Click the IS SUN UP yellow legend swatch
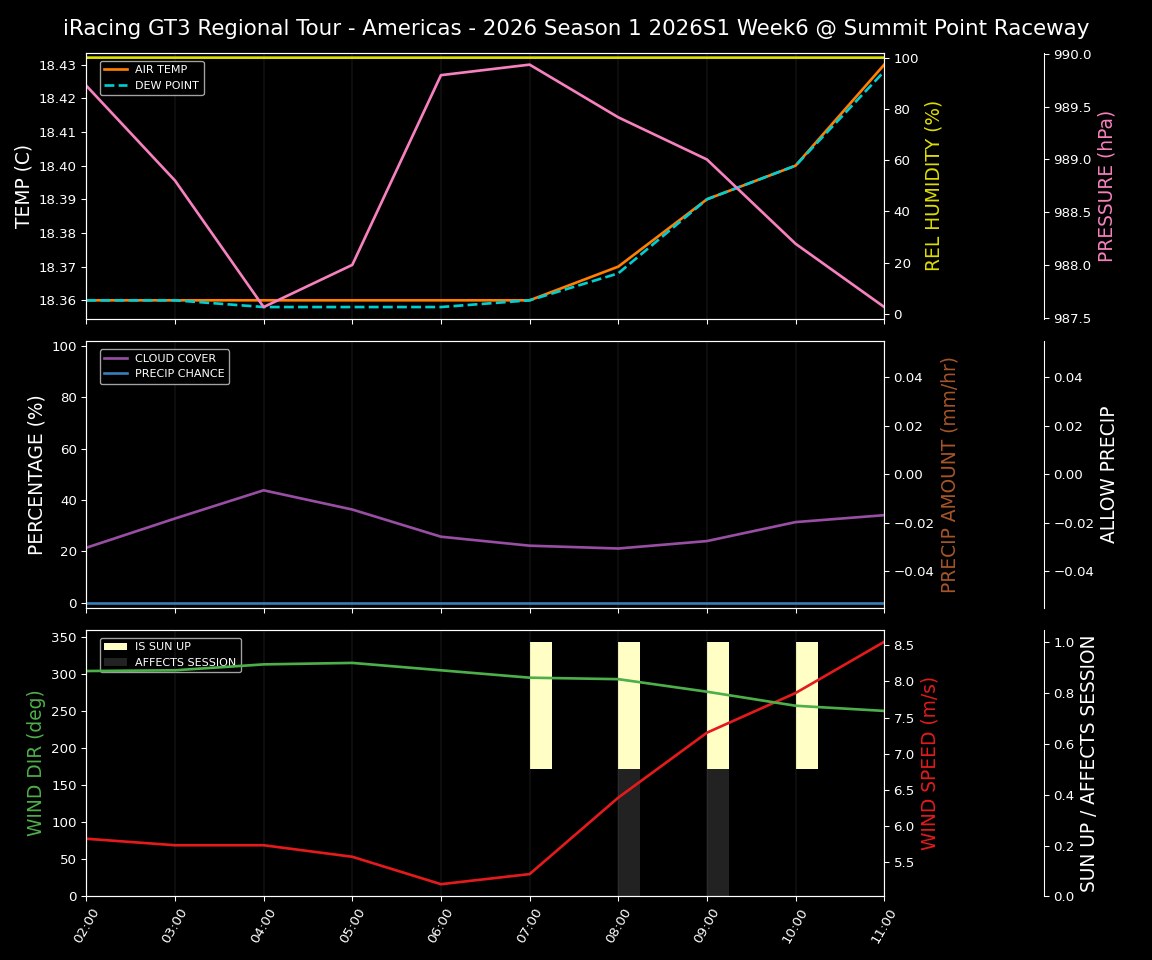This screenshot has height=960, width=1152. pos(113,646)
